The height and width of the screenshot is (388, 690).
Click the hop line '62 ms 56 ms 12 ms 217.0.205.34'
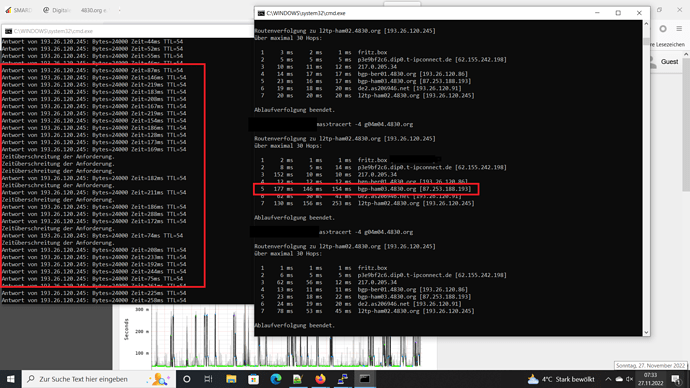point(328,282)
